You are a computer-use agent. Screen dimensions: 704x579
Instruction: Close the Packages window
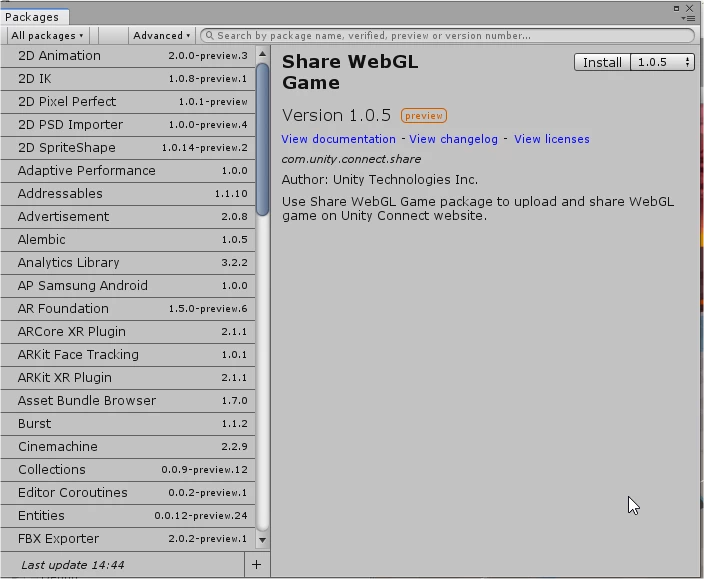[x=690, y=8]
